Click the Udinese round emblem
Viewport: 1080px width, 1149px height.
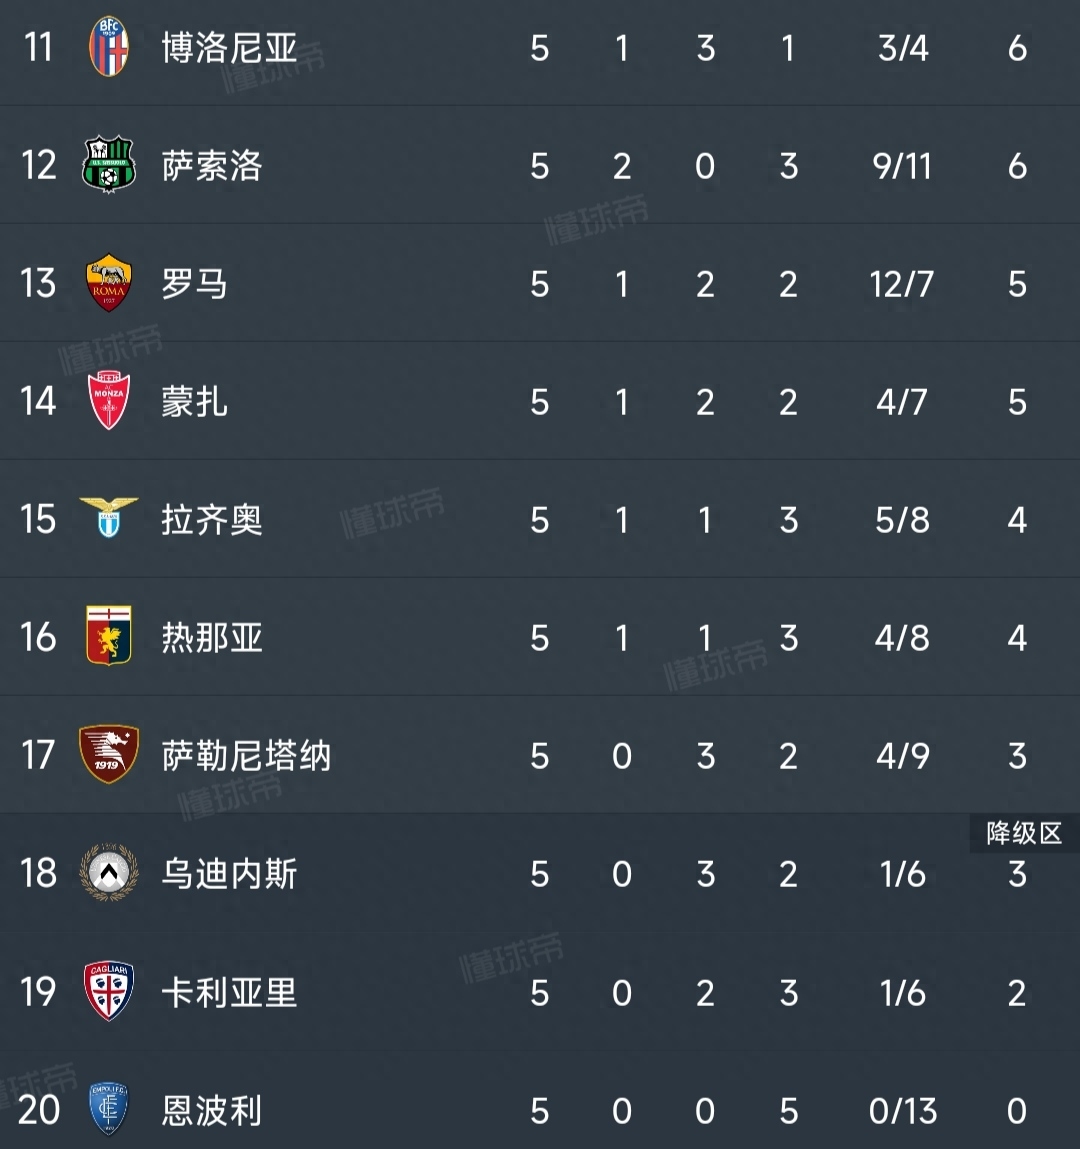(108, 872)
